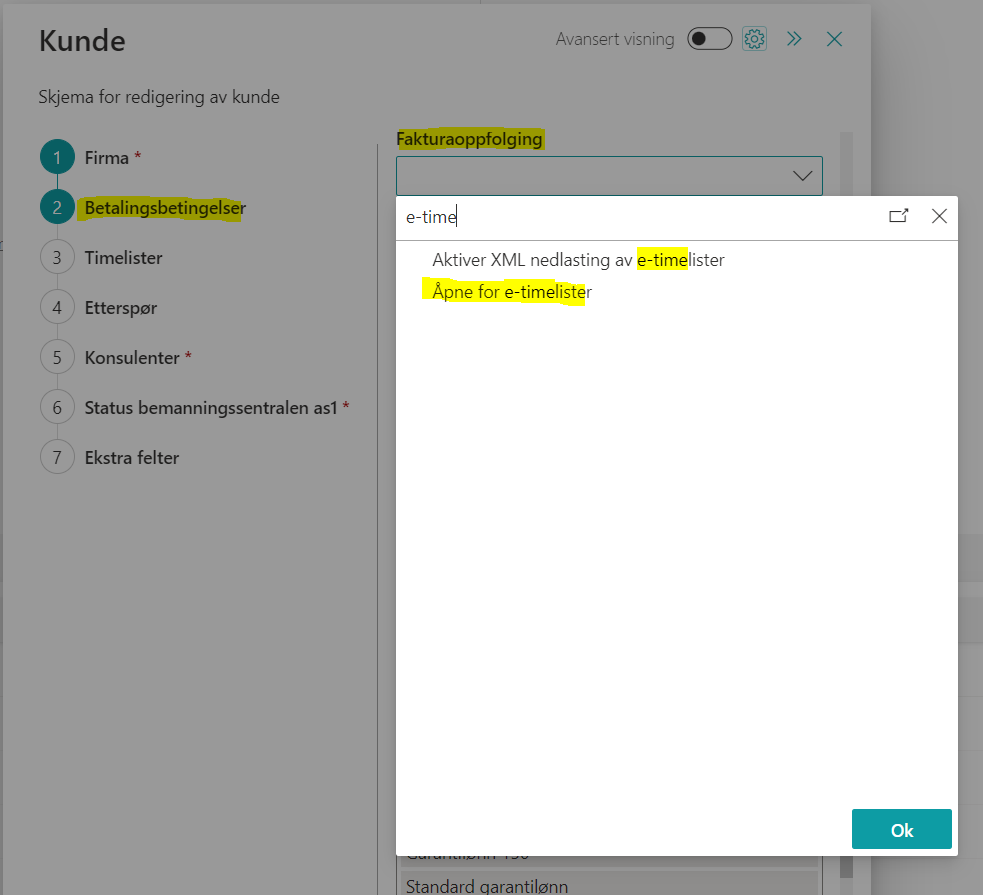Click the pop-out window icon in search popup
The image size is (983, 895).
click(x=898, y=216)
